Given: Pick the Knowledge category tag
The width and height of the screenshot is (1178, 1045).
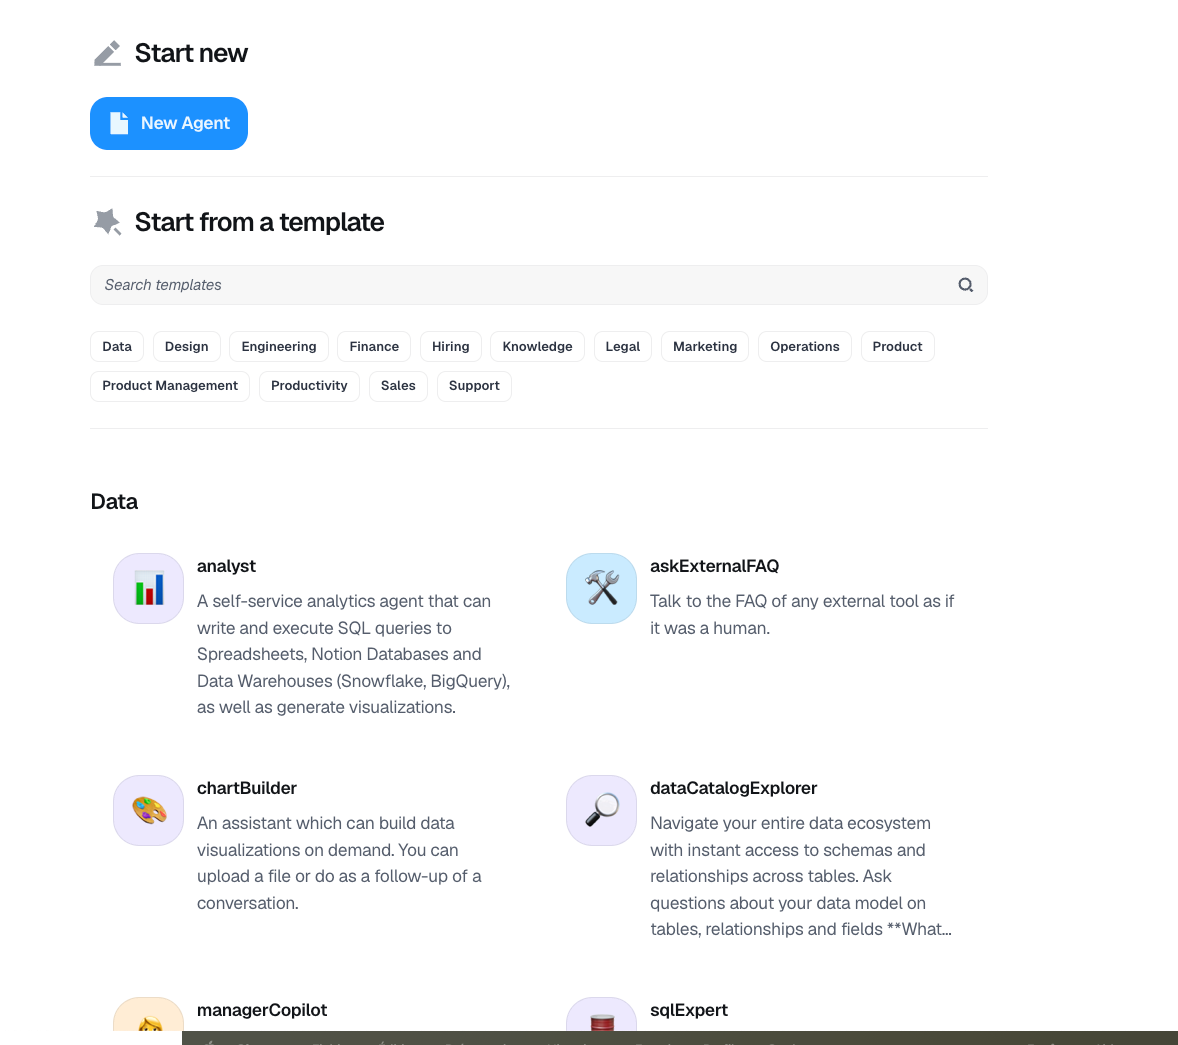Looking at the screenshot, I should coord(537,346).
